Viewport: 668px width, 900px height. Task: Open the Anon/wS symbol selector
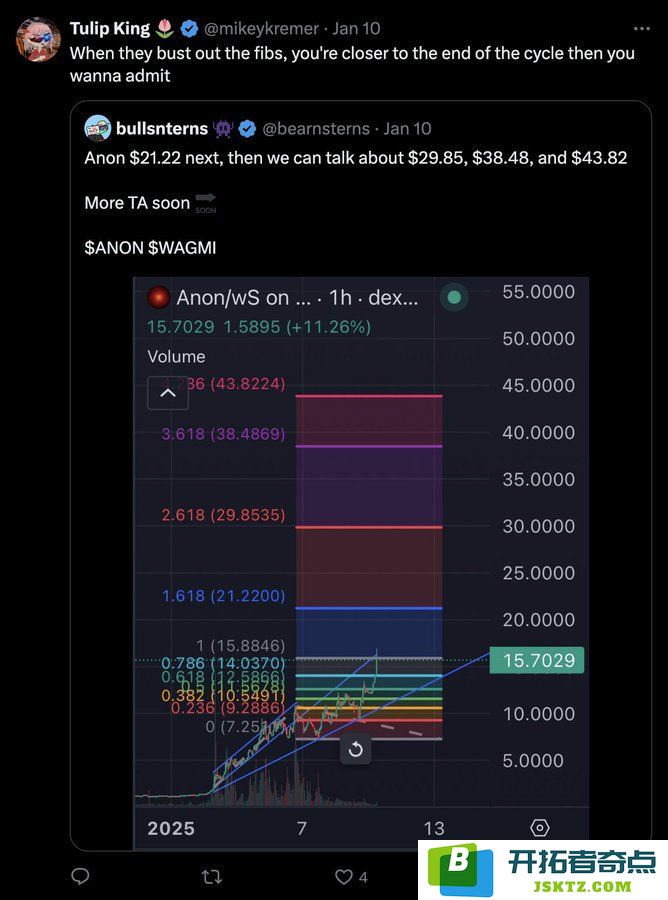pyautogui.click(x=241, y=297)
